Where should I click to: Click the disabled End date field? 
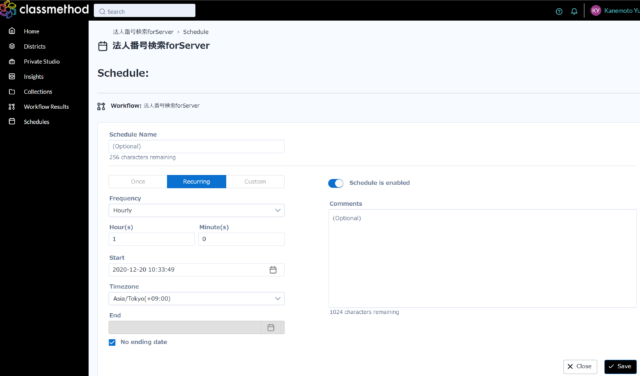[196, 327]
